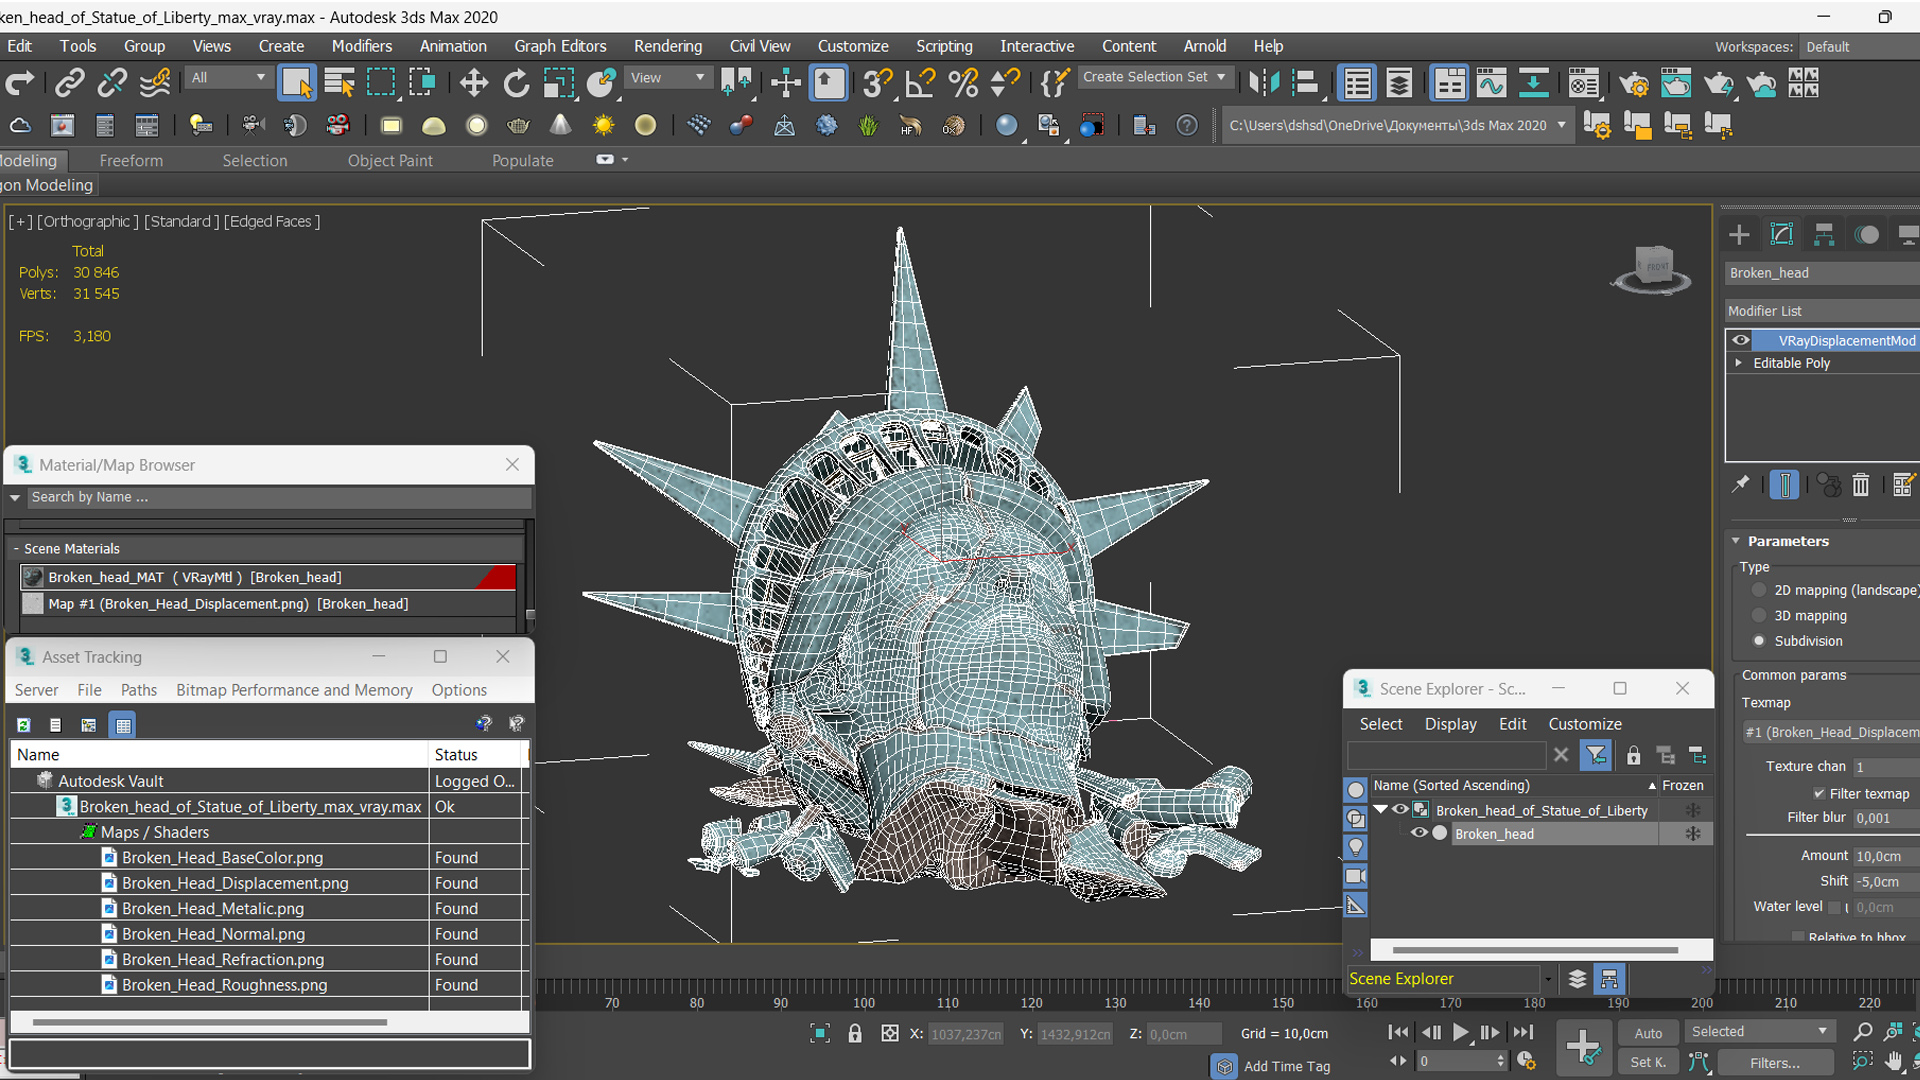Open Render Setup dialog
1920x1080 pixels.
tap(1633, 84)
